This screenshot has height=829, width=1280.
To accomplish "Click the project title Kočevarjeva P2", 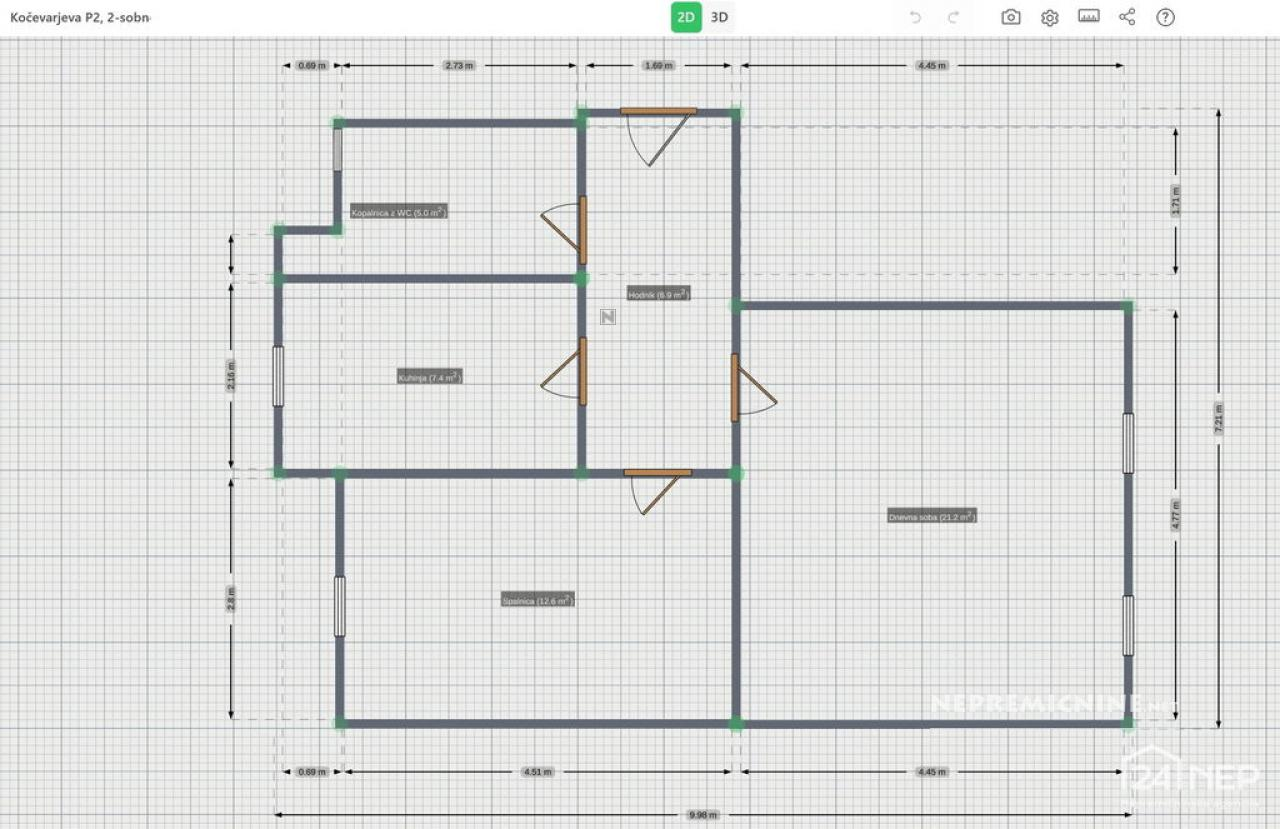I will click(x=80, y=18).
